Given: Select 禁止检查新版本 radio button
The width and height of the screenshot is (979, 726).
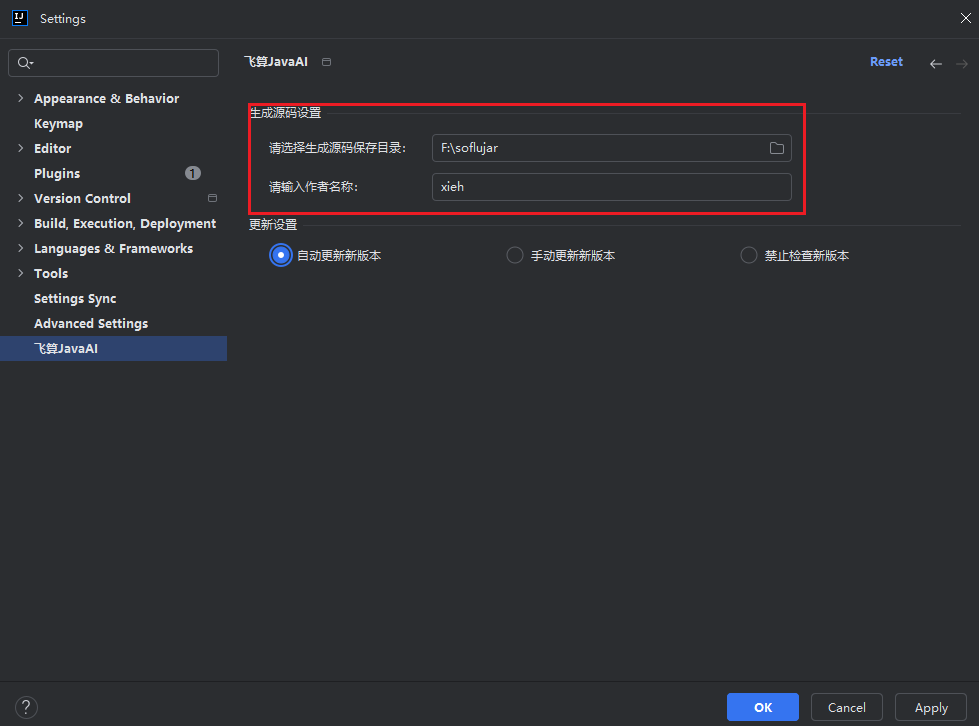Looking at the screenshot, I should [749, 255].
